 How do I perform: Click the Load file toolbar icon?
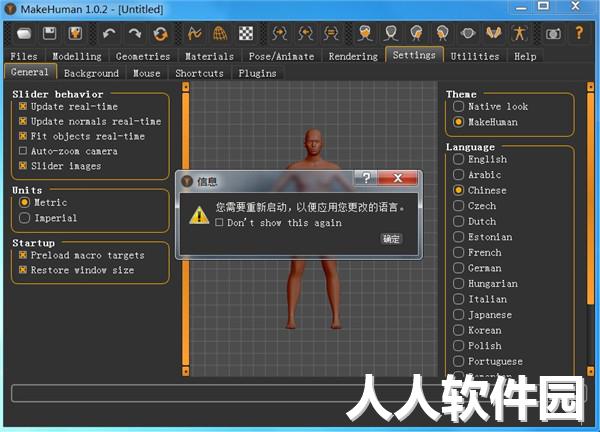coord(24,34)
